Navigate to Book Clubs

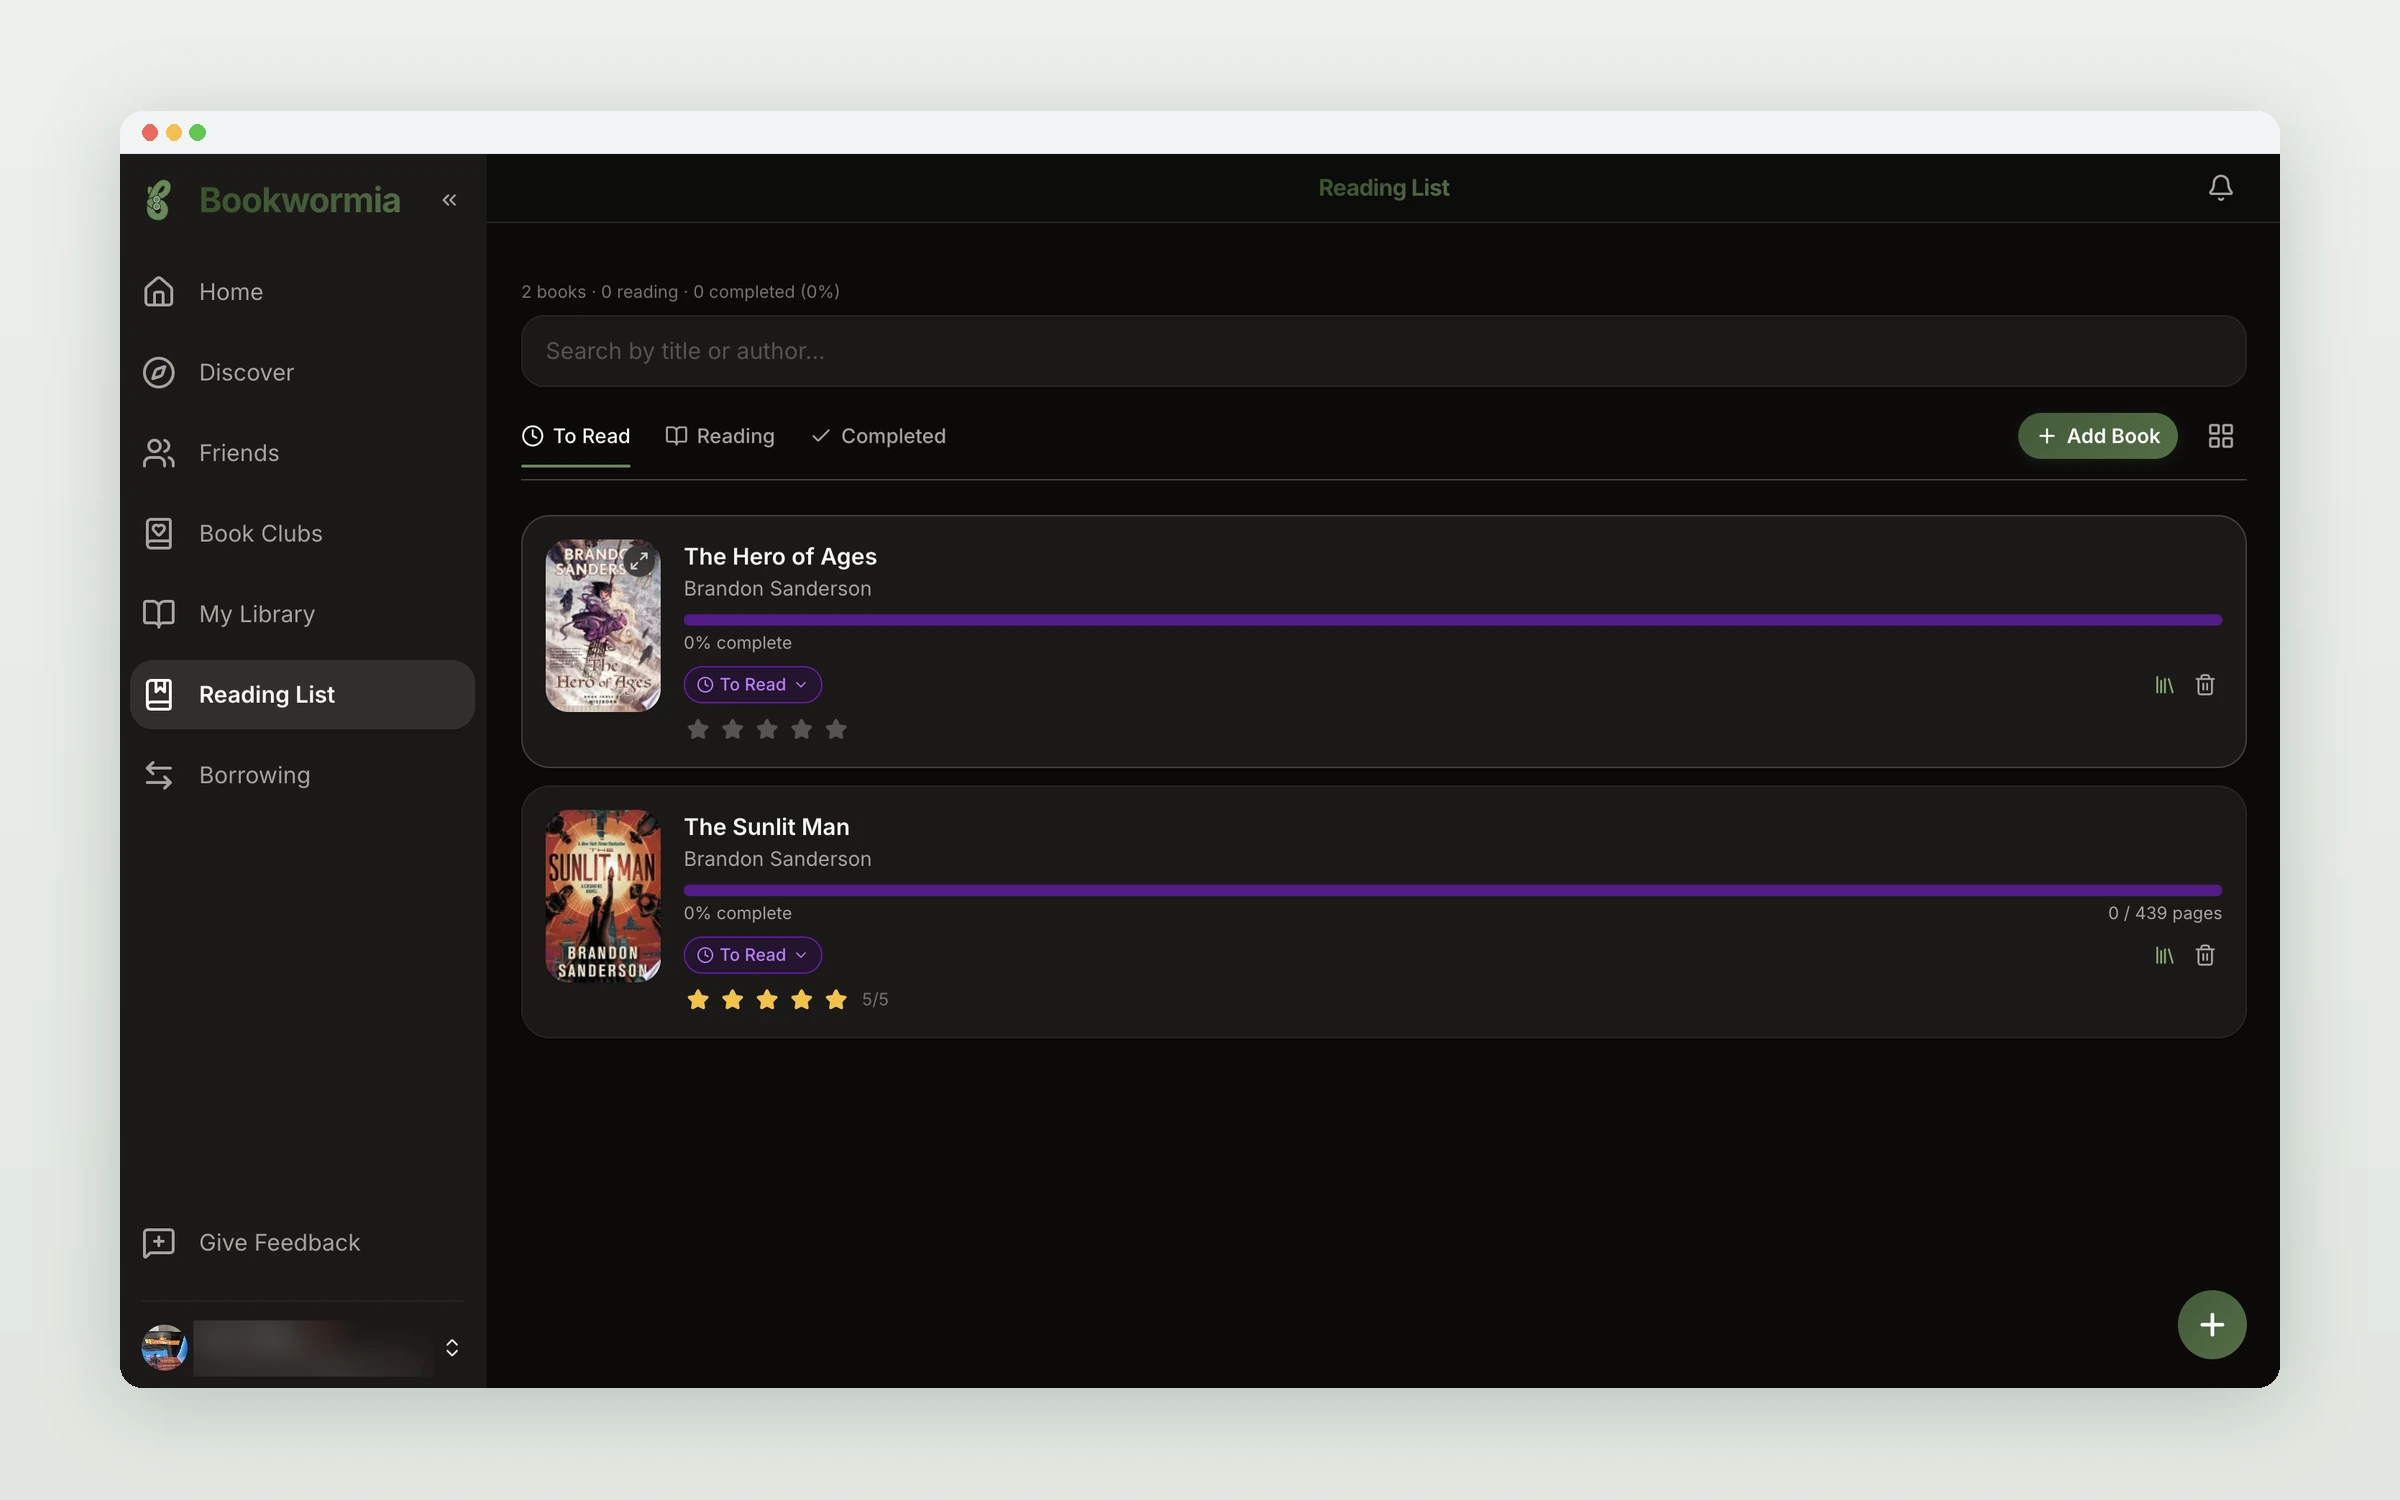coord(302,533)
